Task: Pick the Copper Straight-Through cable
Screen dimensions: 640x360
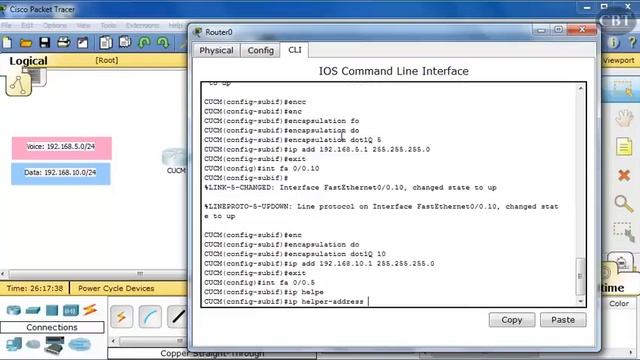Action: click(177, 317)
